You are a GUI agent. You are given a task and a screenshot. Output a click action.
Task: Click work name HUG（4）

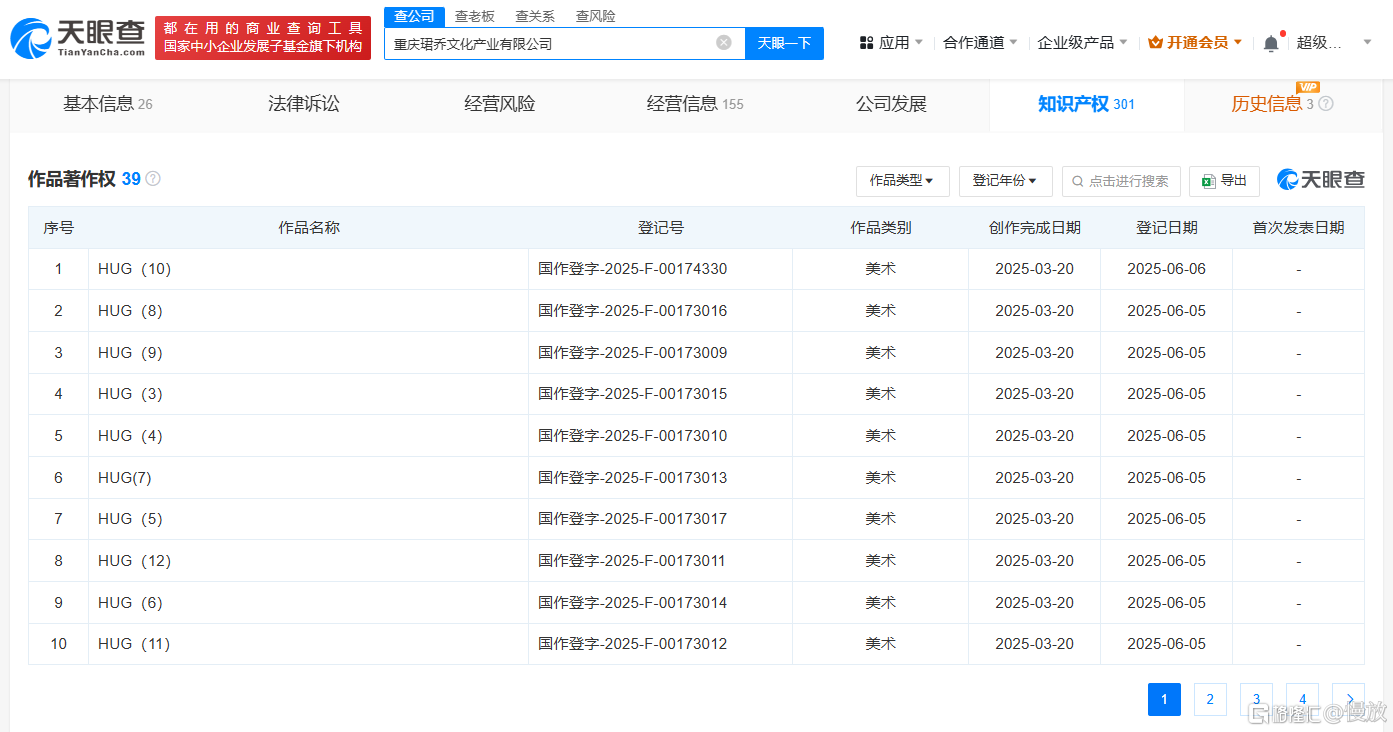point(130,436)
